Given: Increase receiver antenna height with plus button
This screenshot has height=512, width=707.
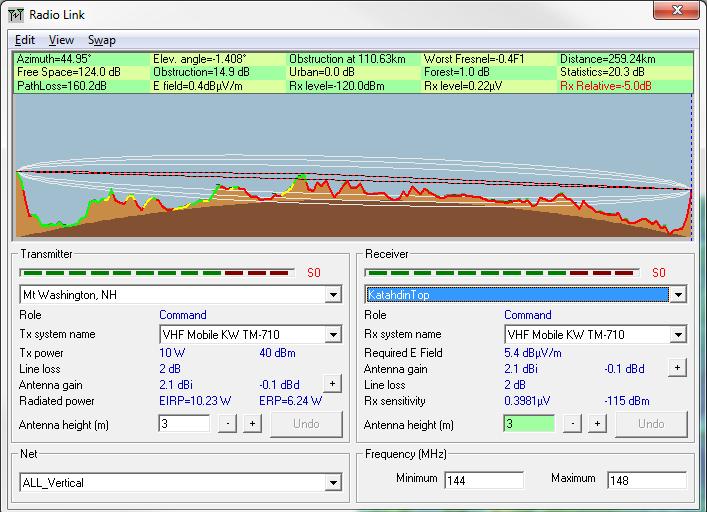Looking at the screenshot, I should (x=597, y=424).
